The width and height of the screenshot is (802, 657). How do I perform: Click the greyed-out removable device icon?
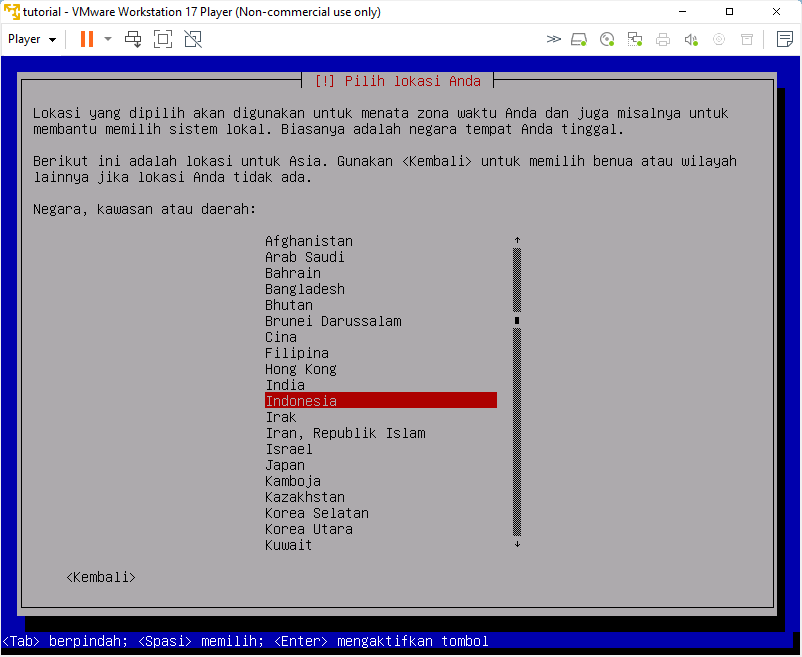747,39
